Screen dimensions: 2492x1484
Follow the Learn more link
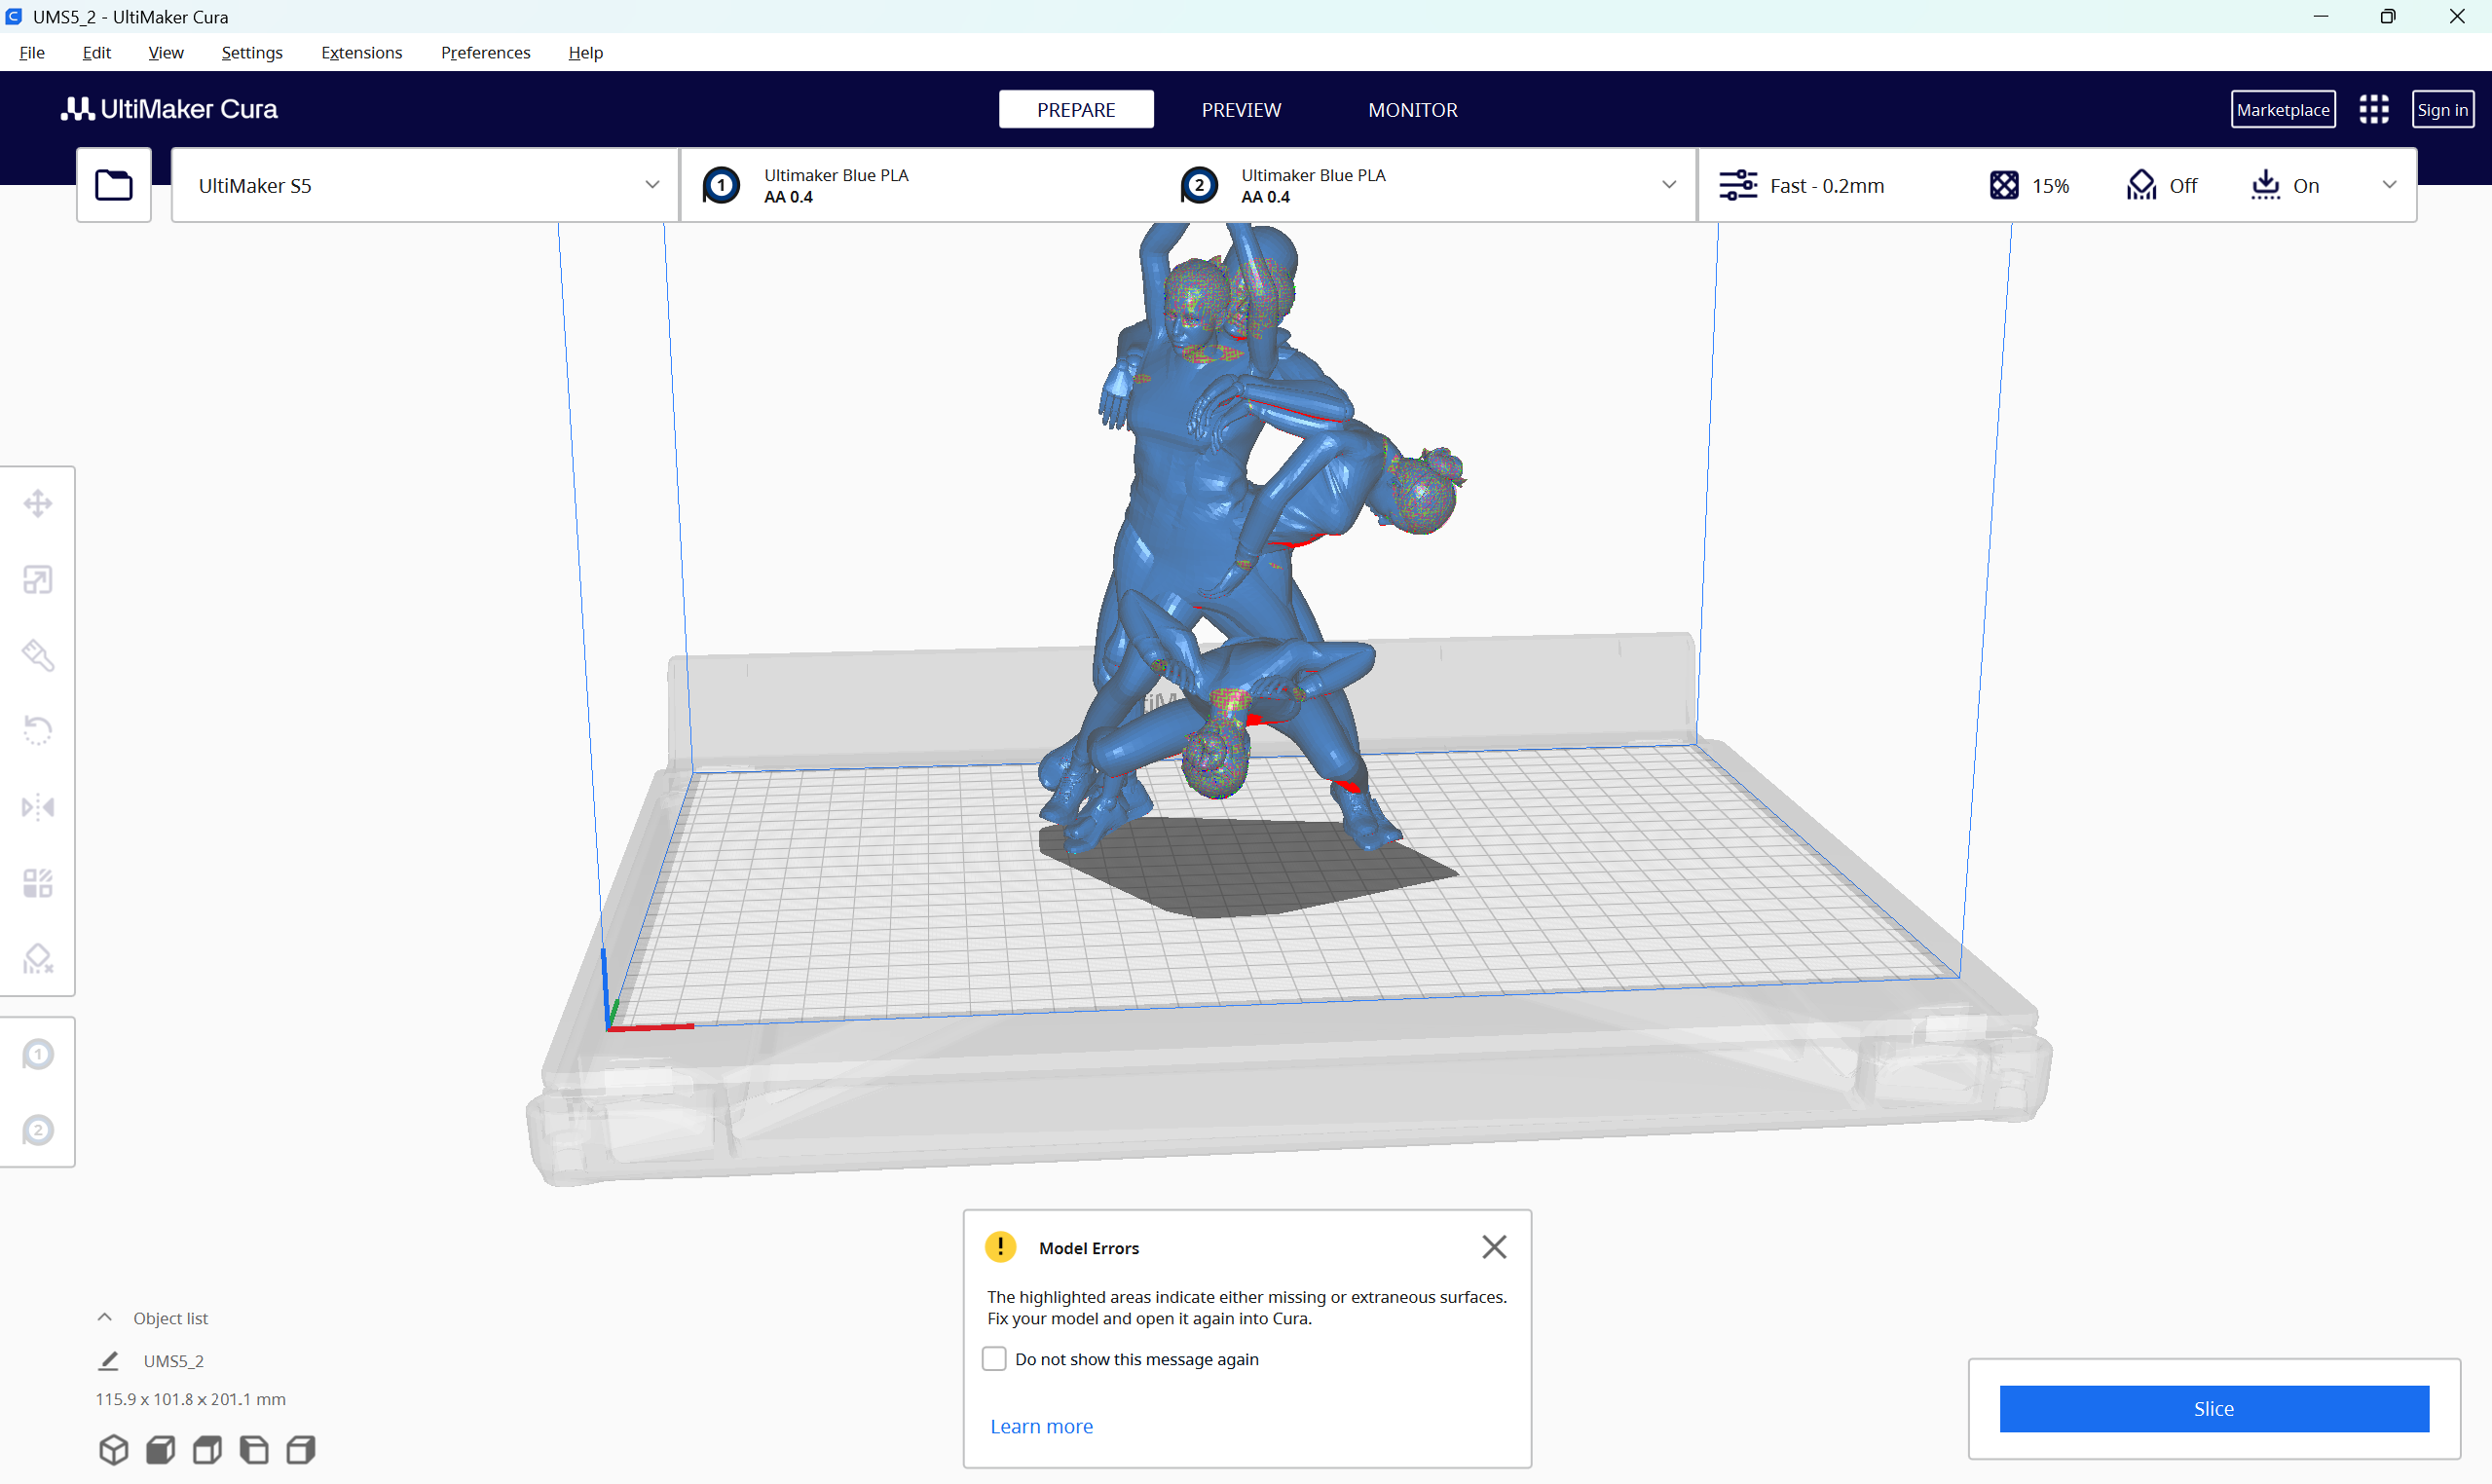(1041, 1427)
